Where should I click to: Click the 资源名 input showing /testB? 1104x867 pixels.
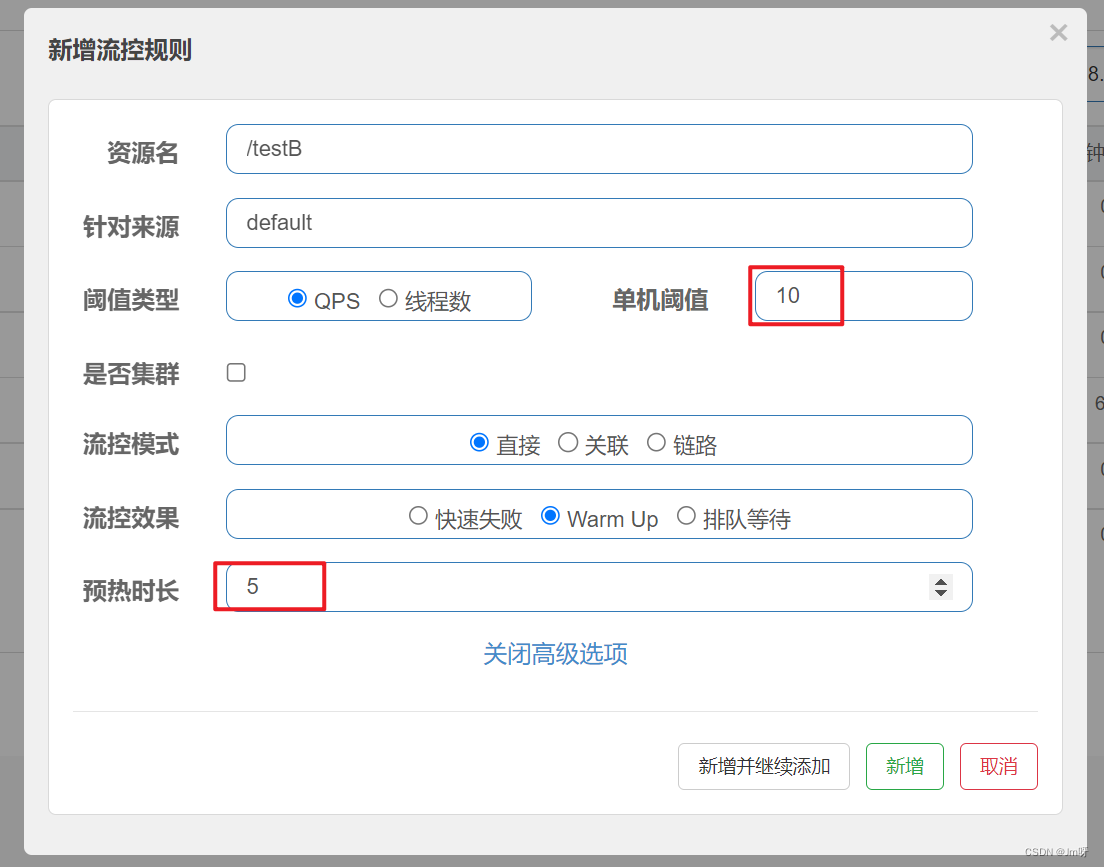pyautogui.click(x=598, y=148)
